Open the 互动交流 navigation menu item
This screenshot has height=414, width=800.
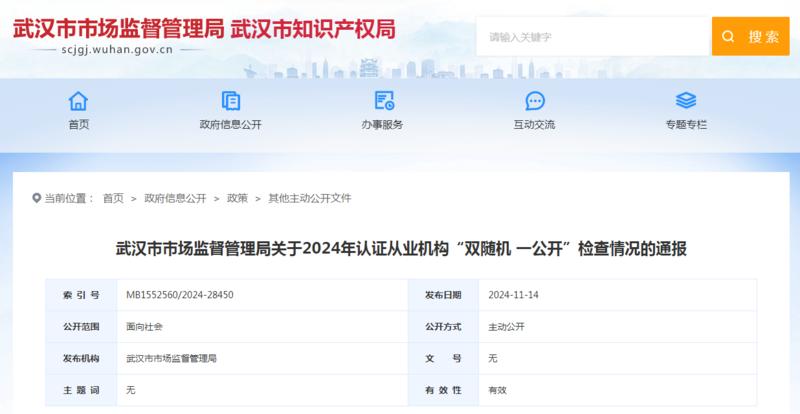534,125
